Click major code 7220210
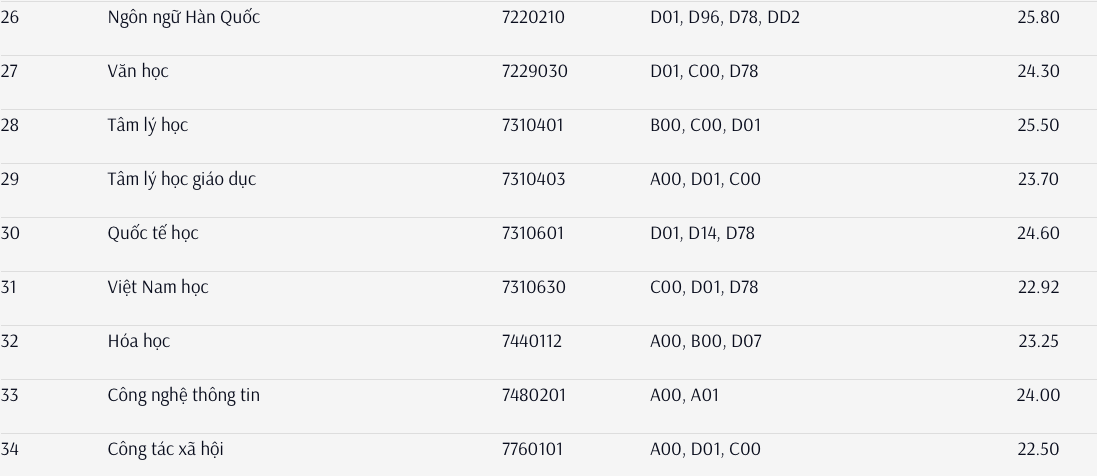Screen dimensions: 1097x476 coord(533,18)
